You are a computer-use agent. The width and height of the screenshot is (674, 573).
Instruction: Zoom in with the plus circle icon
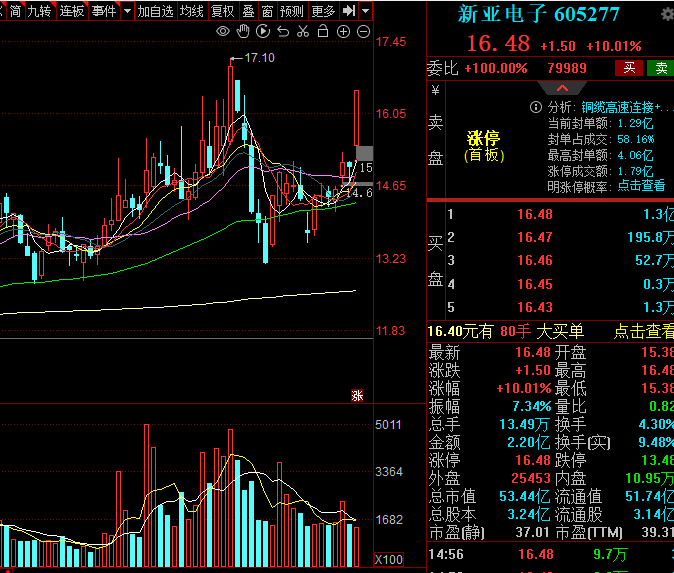[343, 31]
